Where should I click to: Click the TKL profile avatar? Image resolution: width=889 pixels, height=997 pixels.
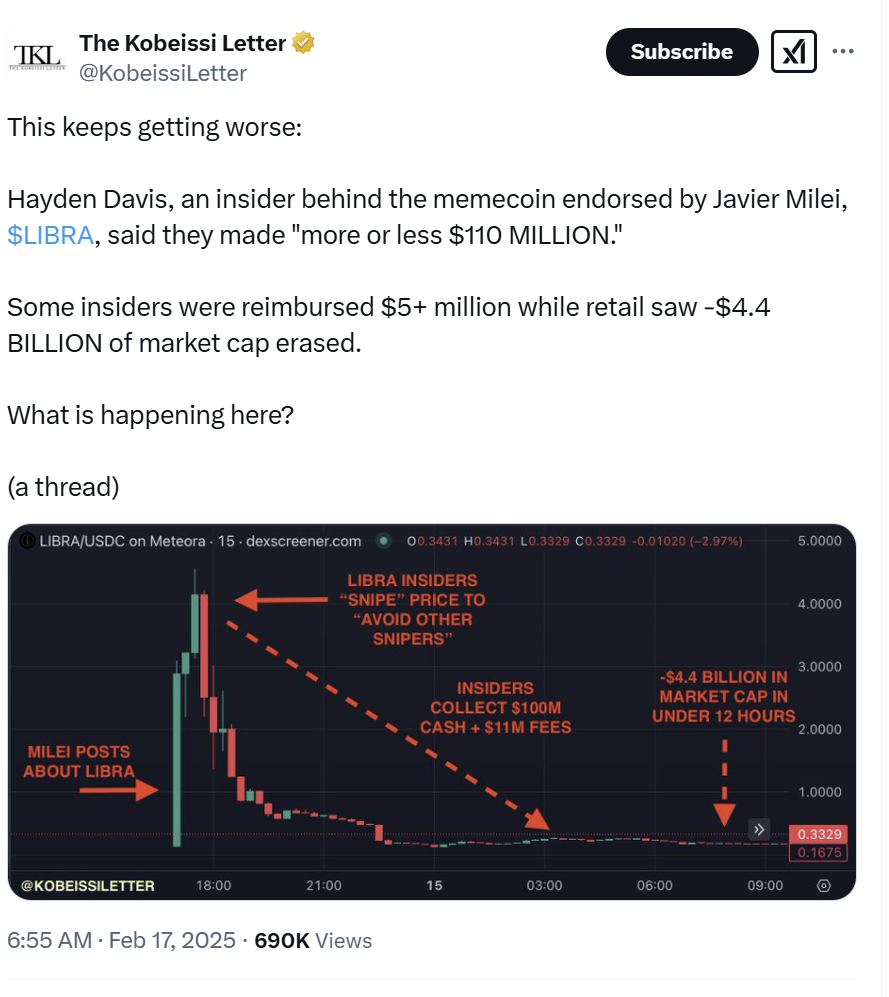(x=35, y=56)
